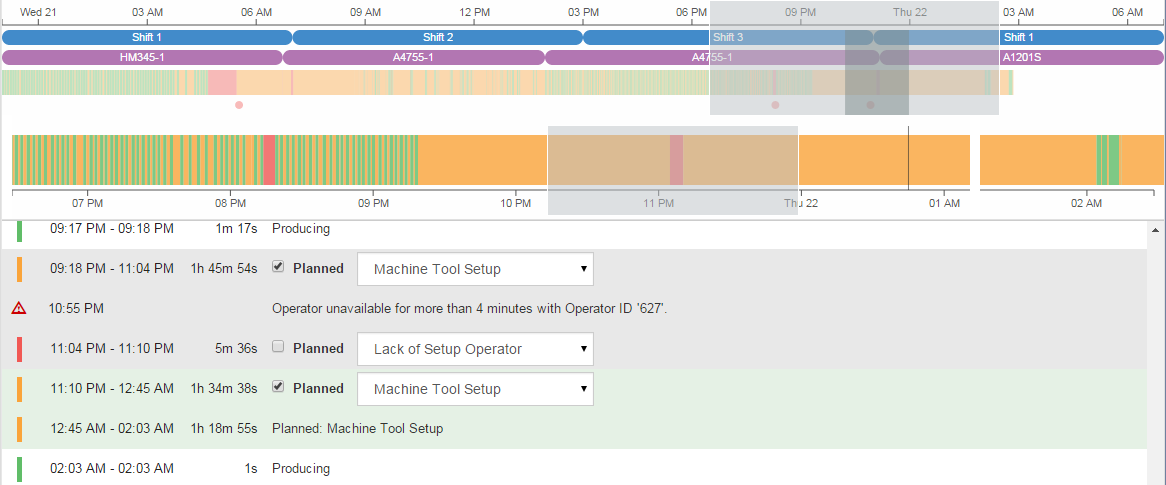
Task: Click the green status bar beside 09:17 PM row
Action: pyautogui.click(x=19, y=229)
